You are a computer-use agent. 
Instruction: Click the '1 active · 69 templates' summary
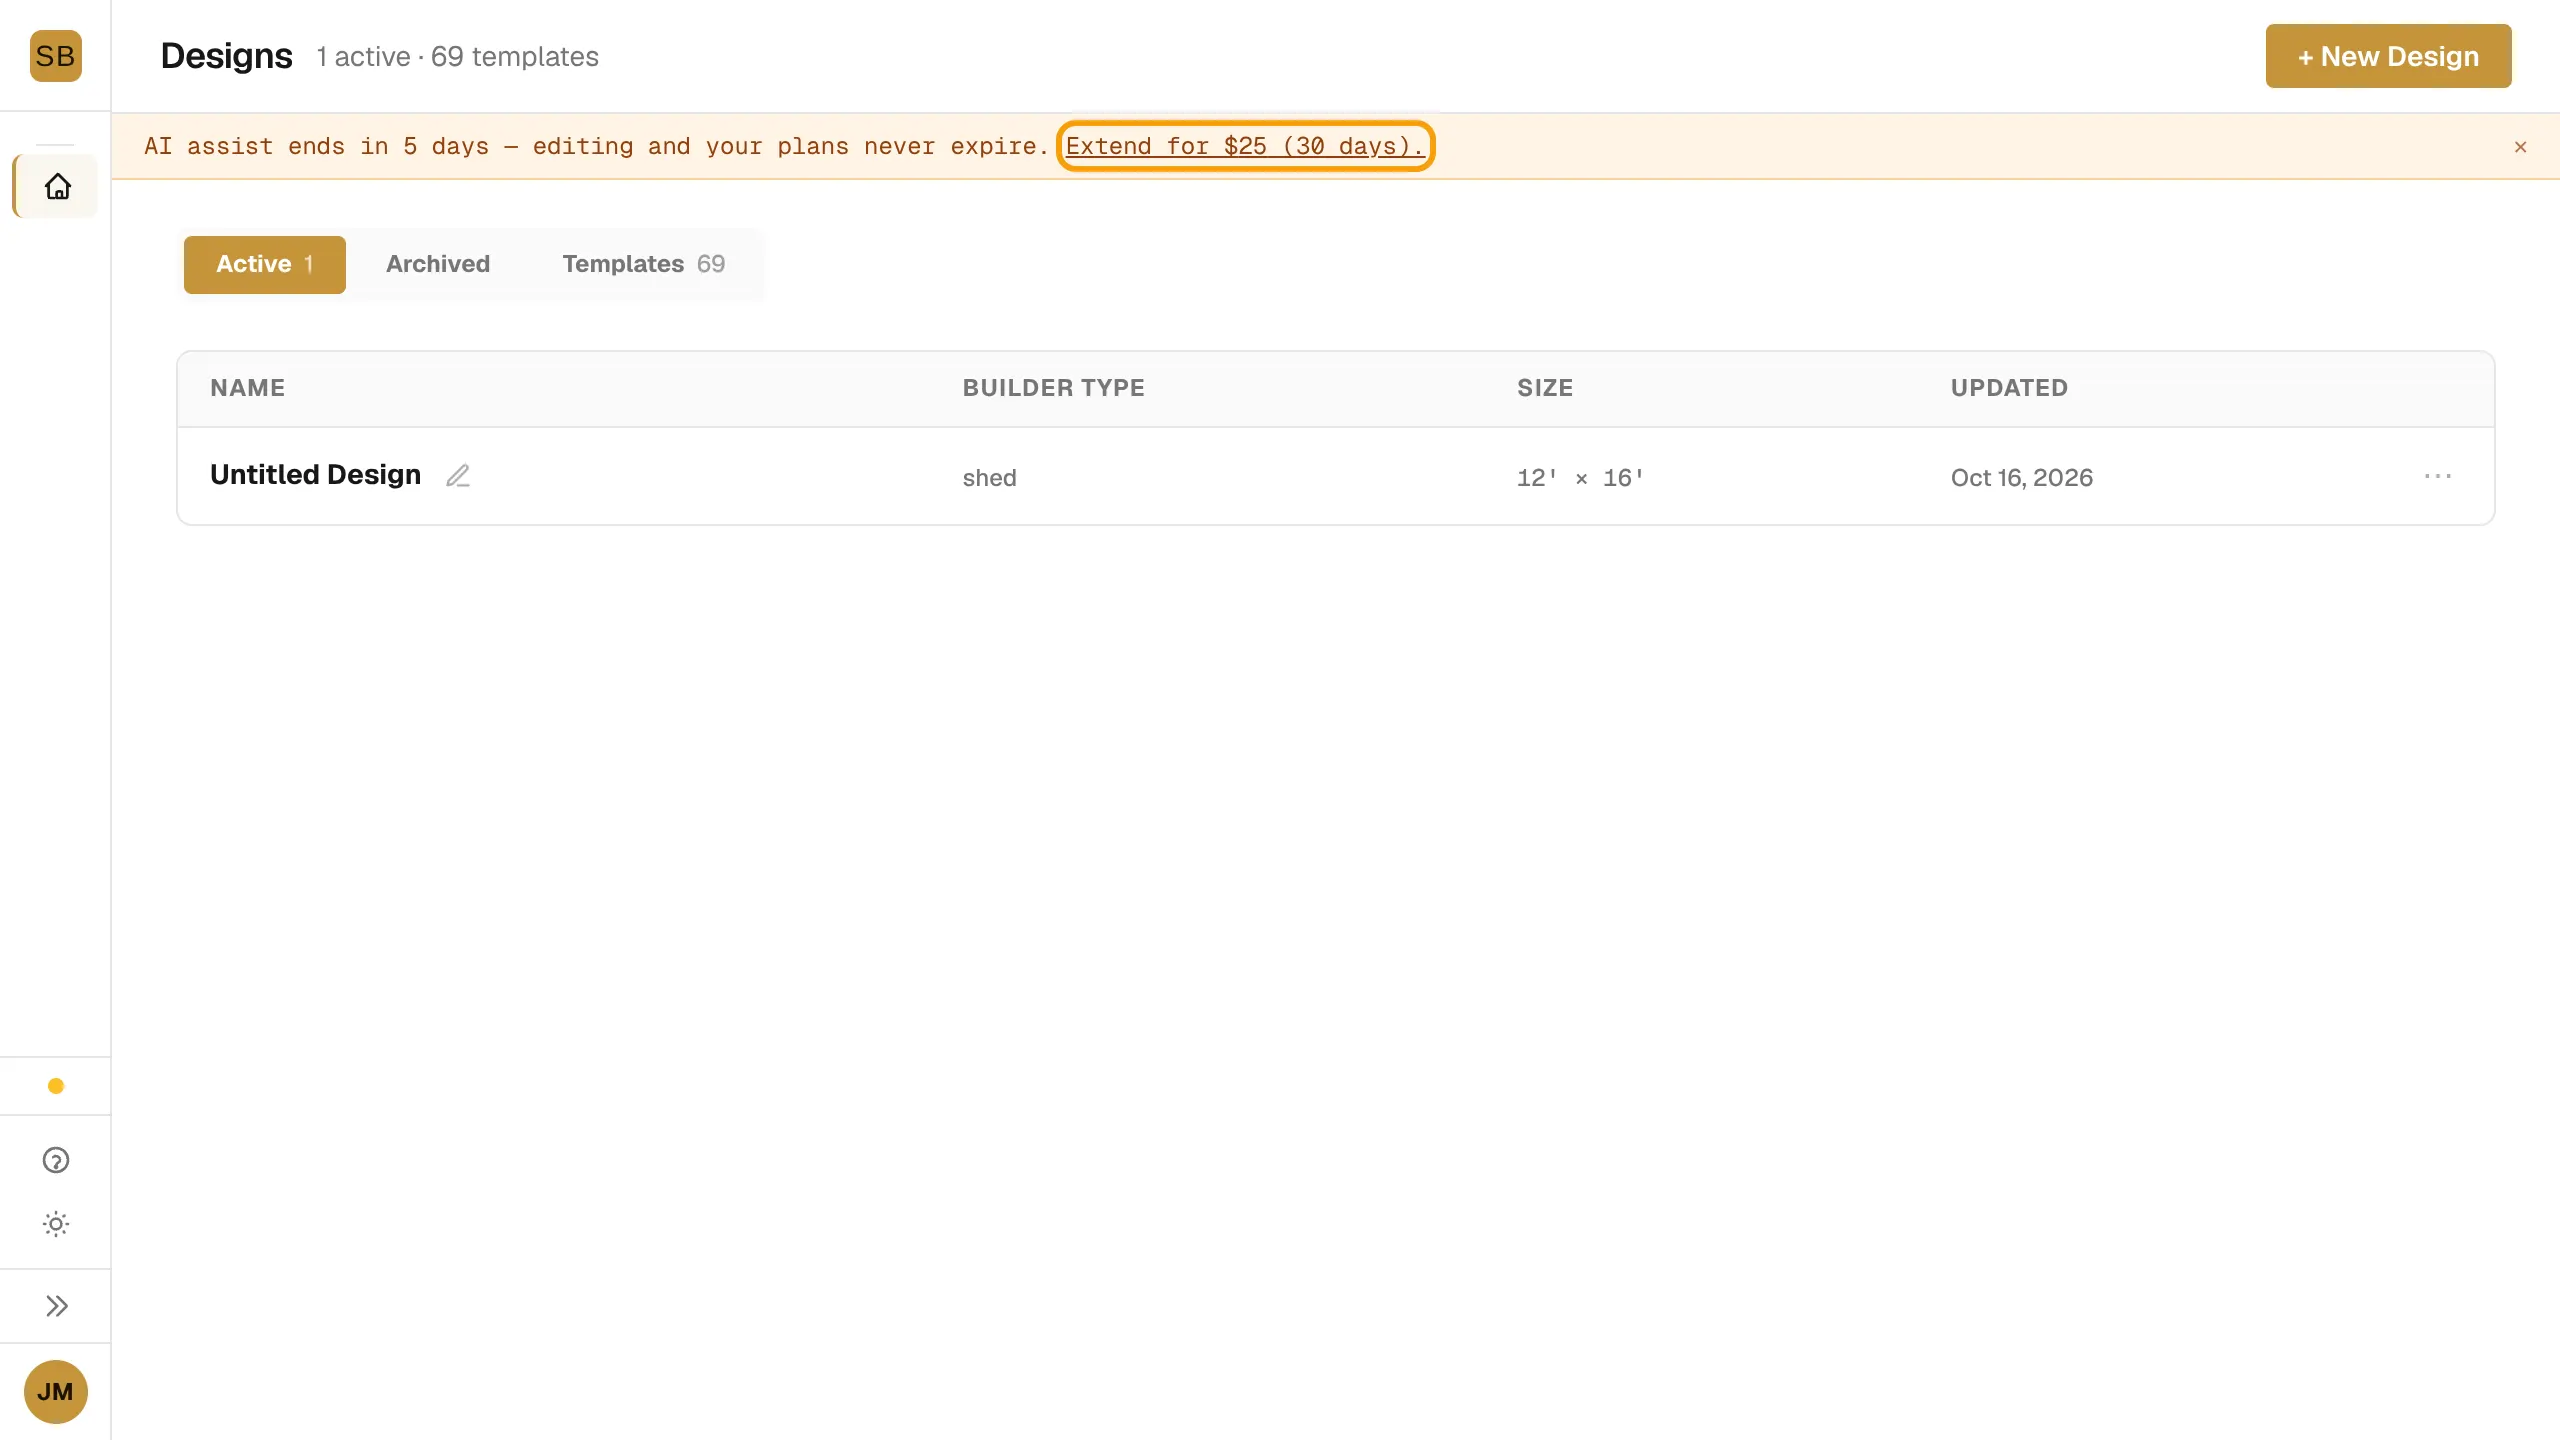(x=458, y=57)
